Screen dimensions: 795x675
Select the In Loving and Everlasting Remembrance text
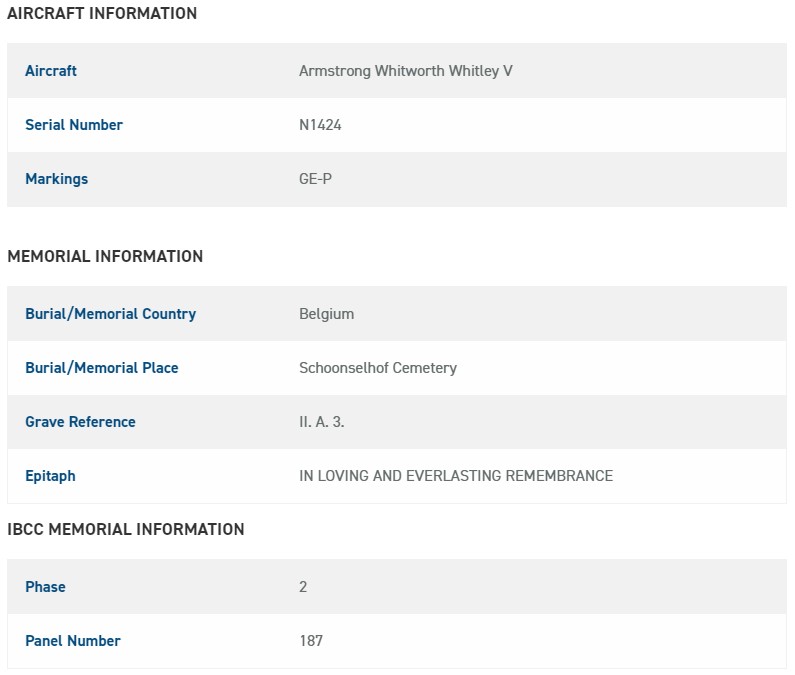click(455, 476)
